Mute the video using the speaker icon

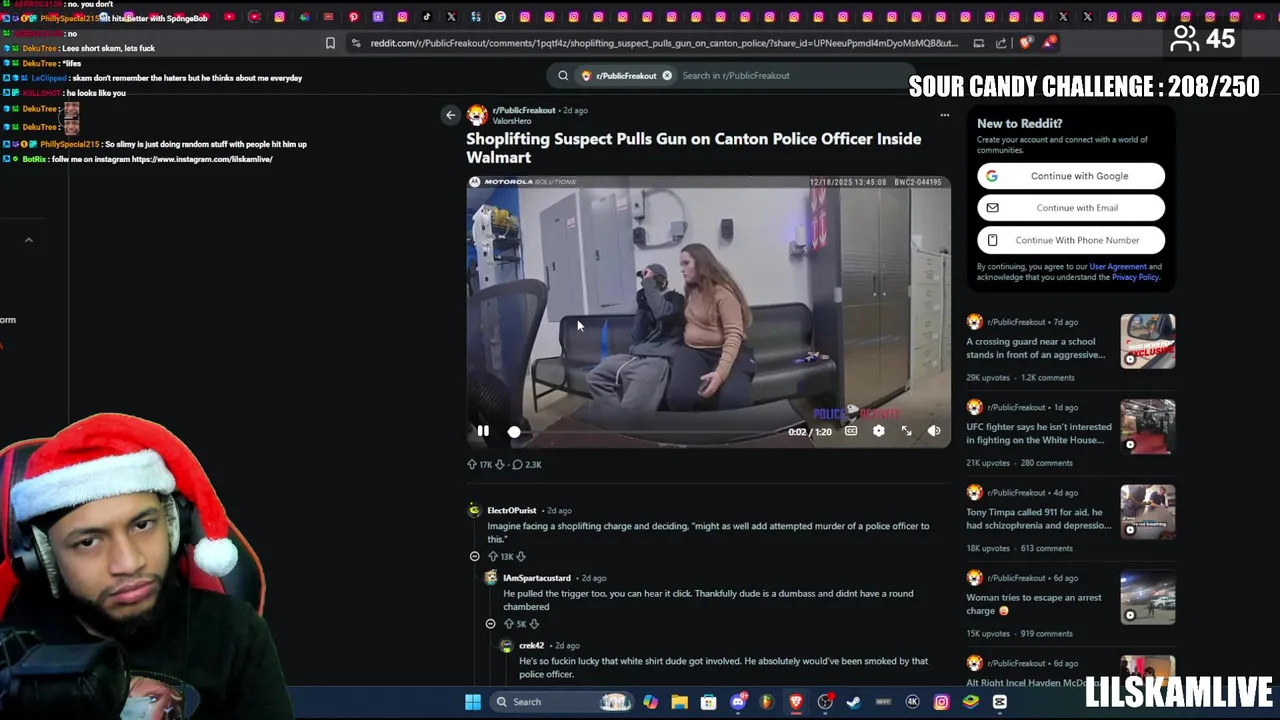click(934, 431)
